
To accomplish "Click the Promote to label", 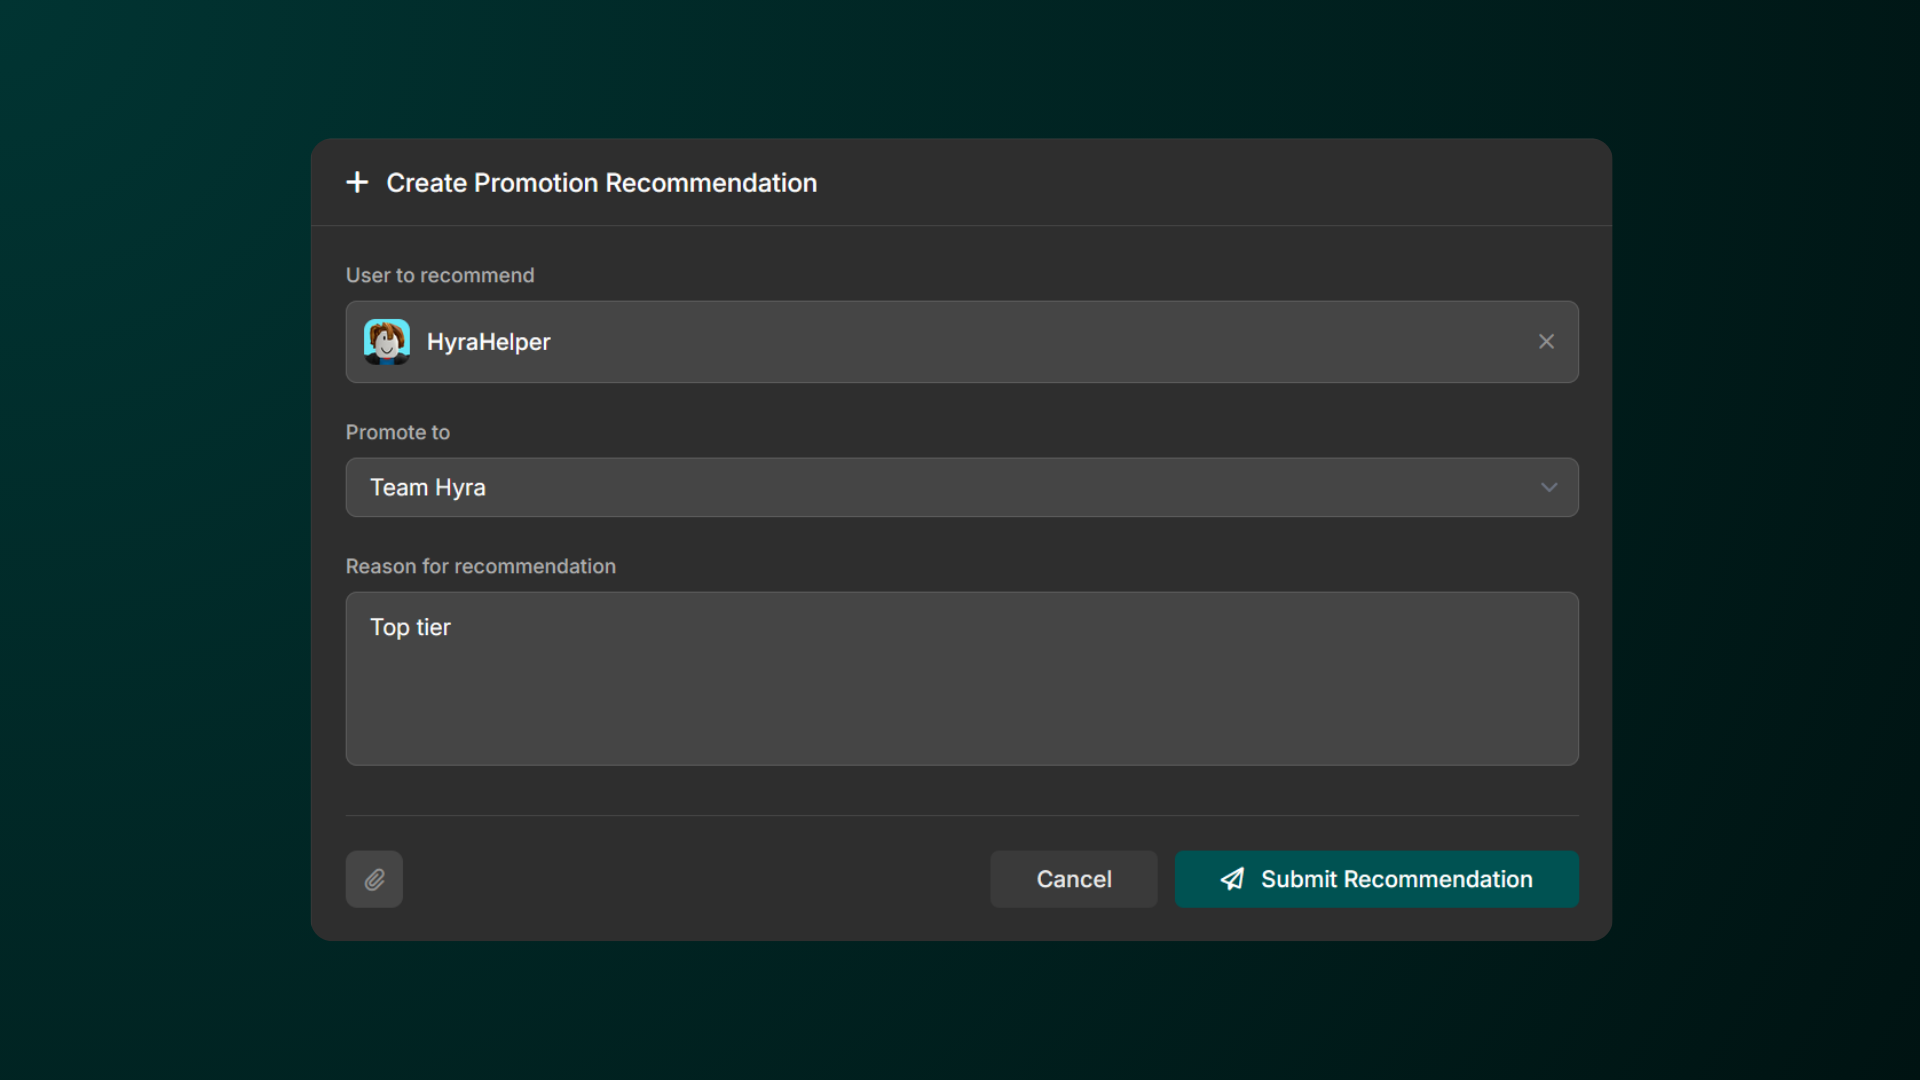I will coord(398,432).
